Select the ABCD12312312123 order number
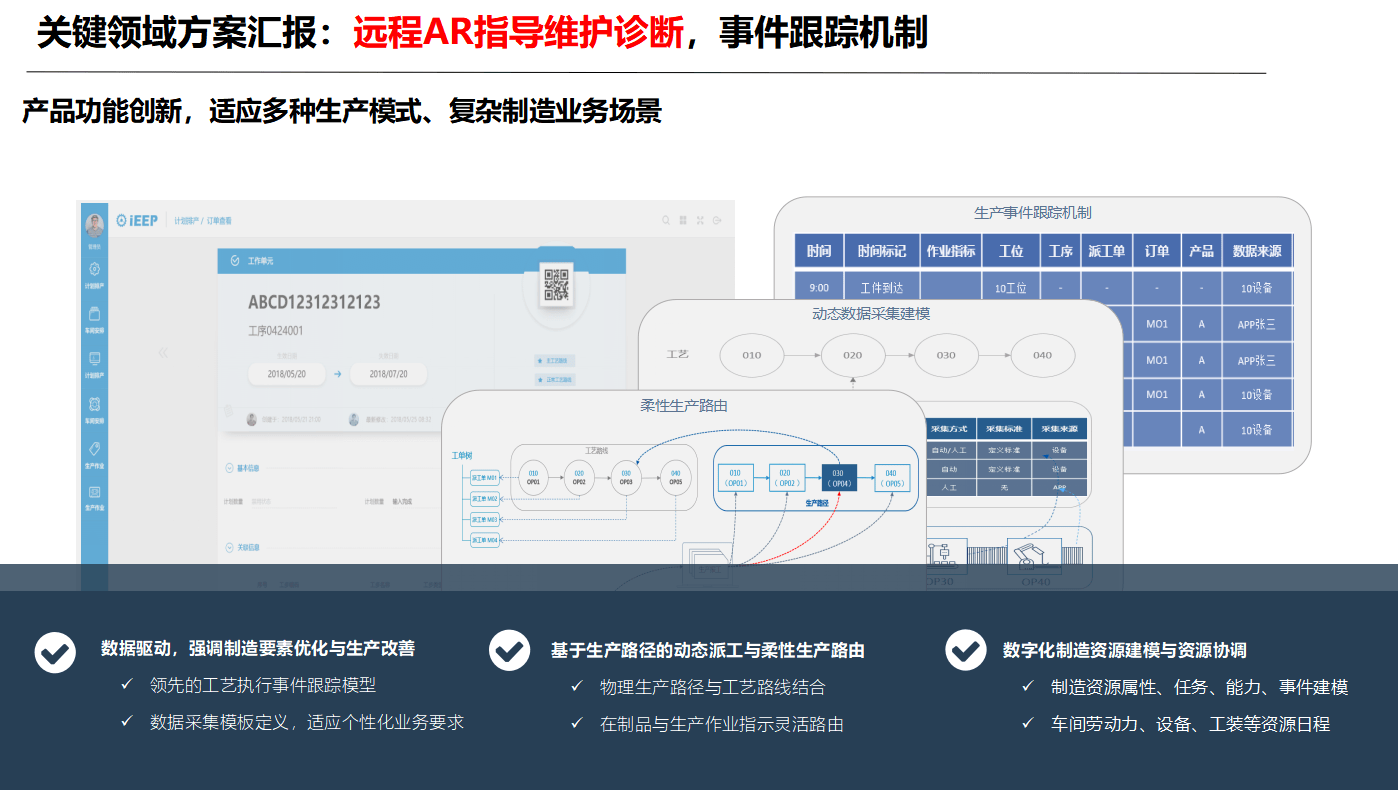Screen dimensions: 1398x793 pyautogui.click(x=314, y=303)
